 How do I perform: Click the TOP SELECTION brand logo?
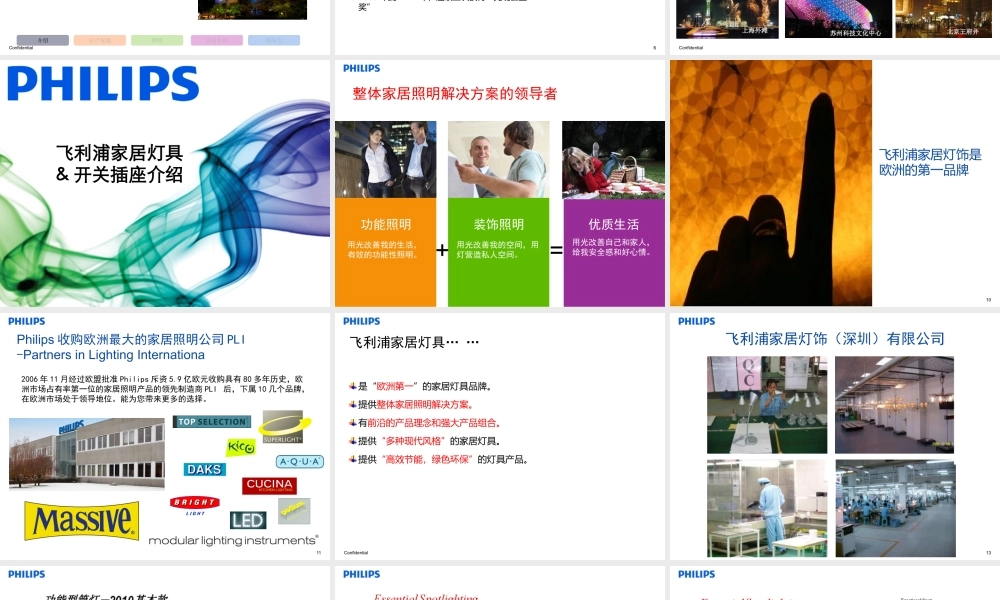coord(212,421)
